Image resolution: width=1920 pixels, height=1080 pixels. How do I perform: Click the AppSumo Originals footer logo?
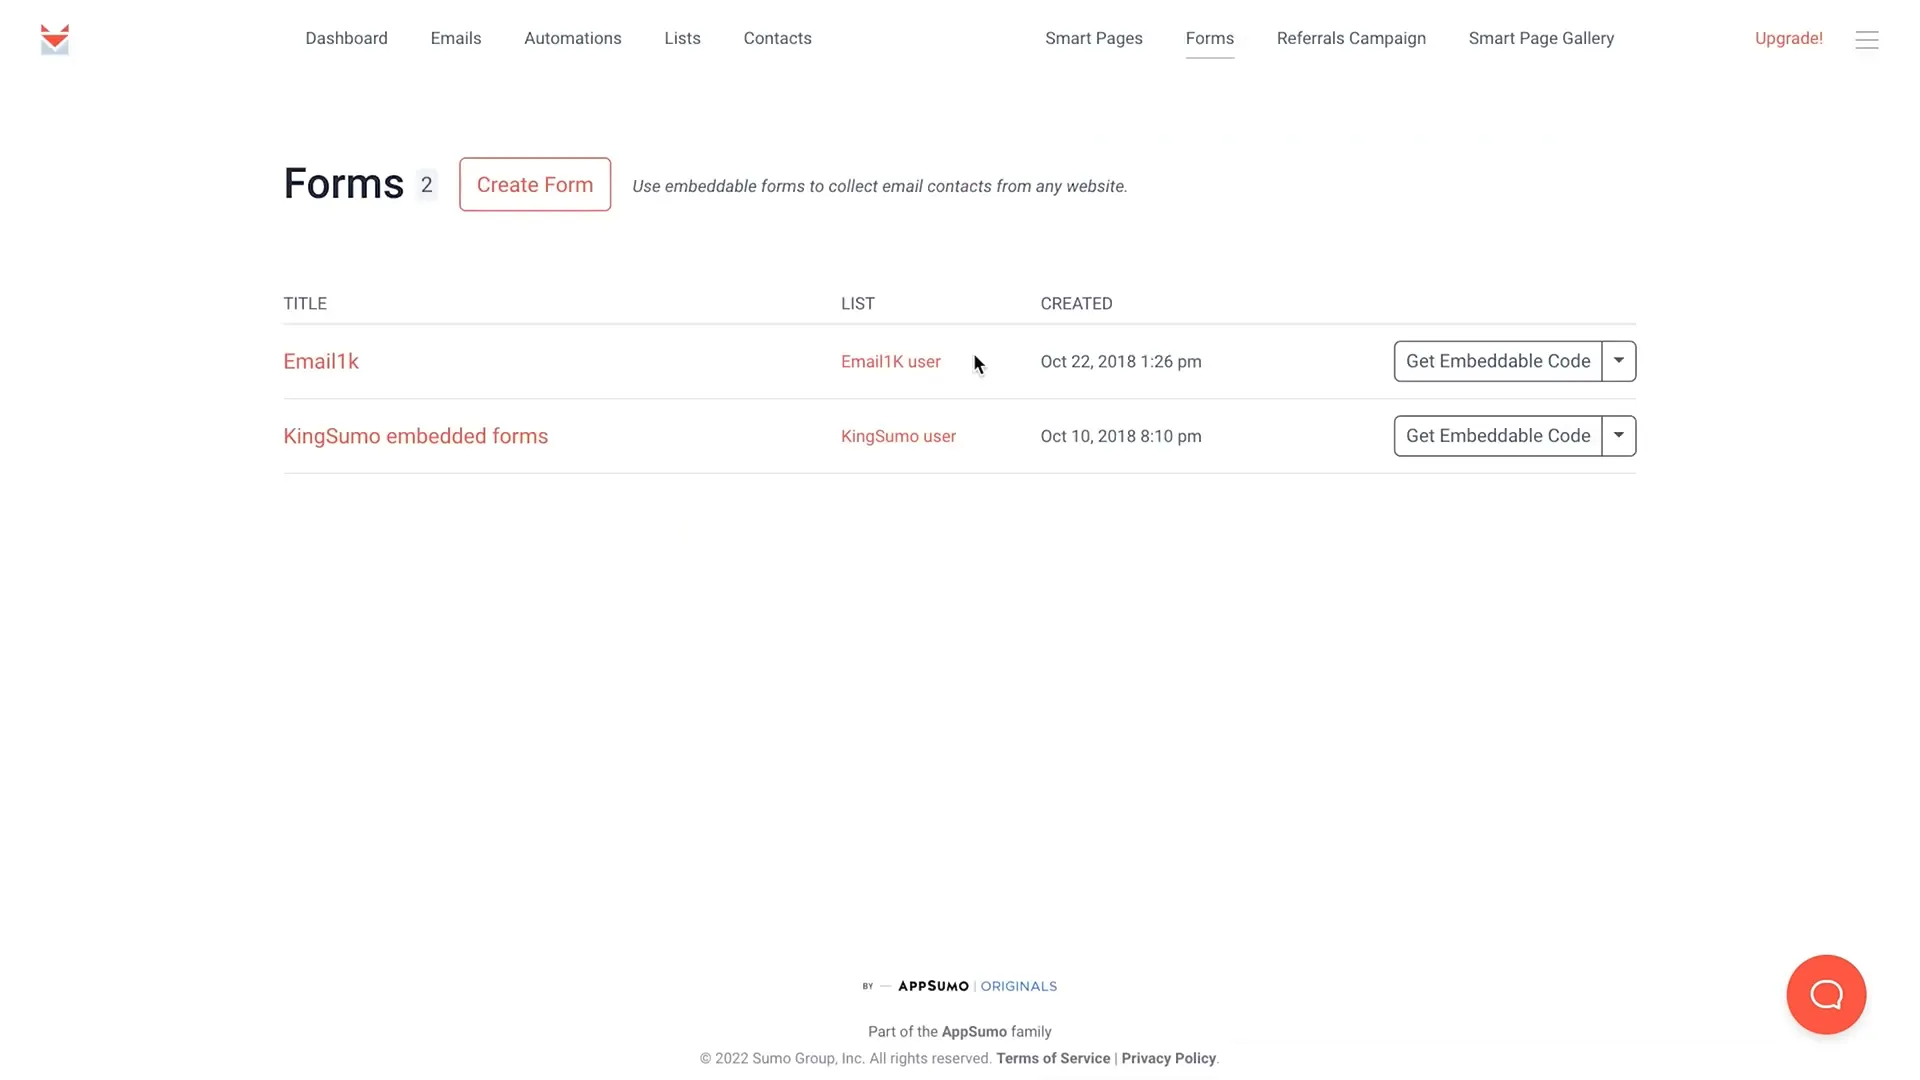tap(959, 986)
